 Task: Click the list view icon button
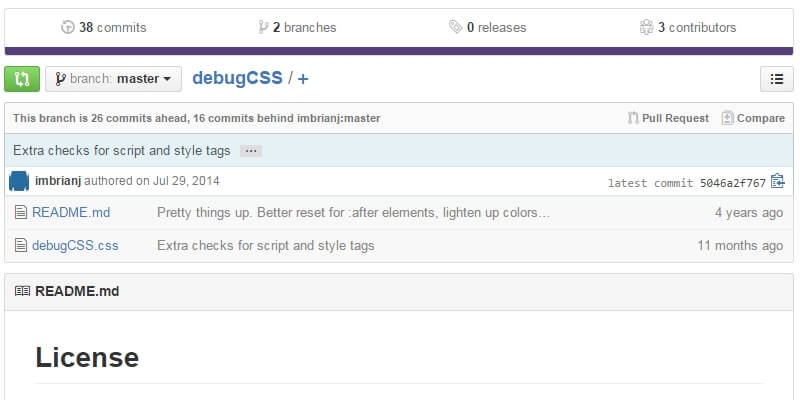pyautogui.click(x=777, y=78)
